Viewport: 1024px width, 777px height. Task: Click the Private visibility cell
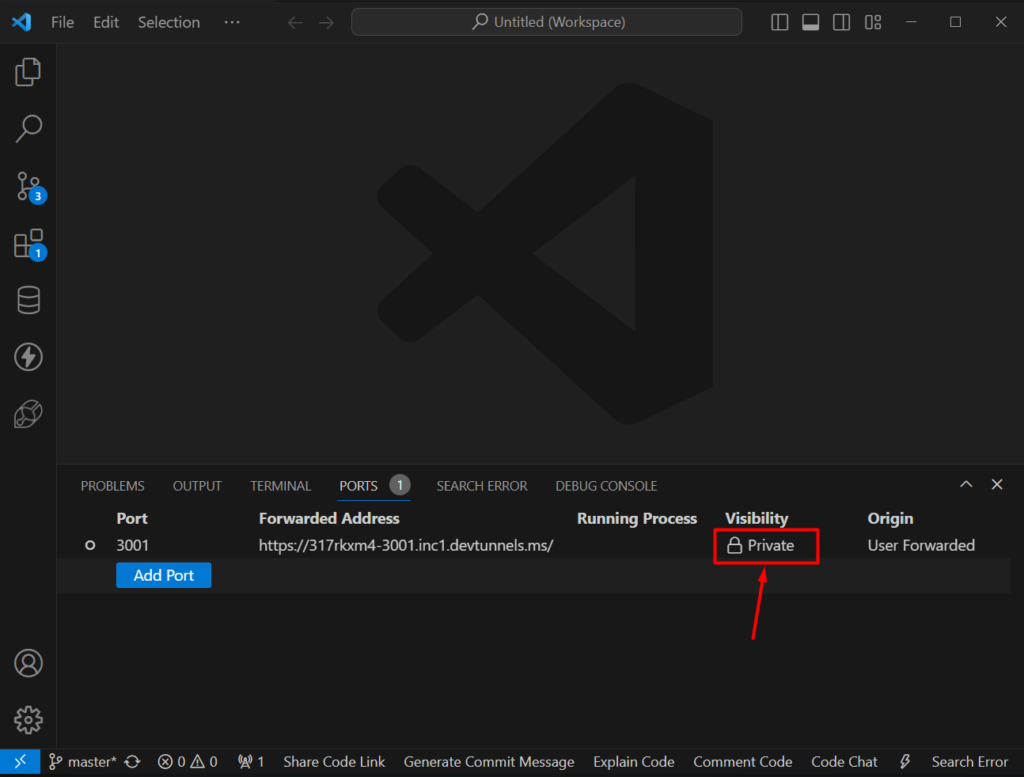[x=762, y=545]
